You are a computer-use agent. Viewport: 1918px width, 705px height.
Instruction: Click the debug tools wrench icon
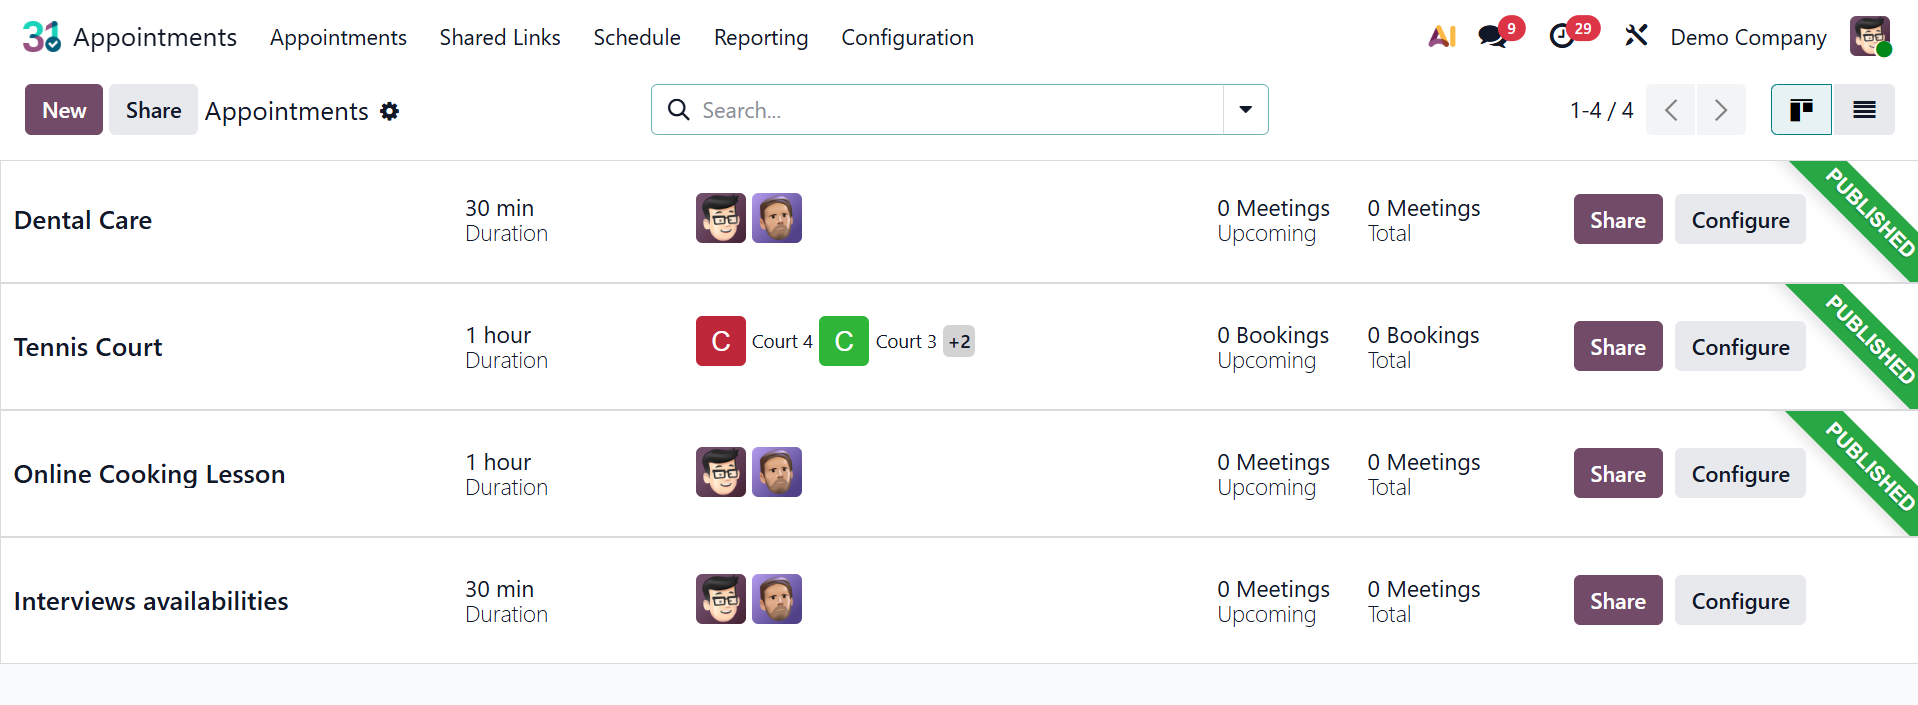pos(1636,37)
